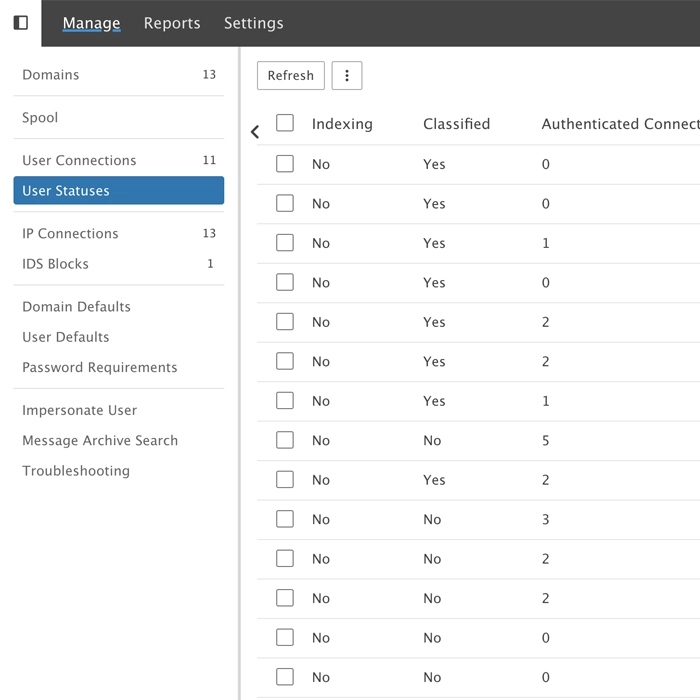Sort by Indexing column header
The image size is (700, 700).
pyautogui.click(x=342, y=124)
